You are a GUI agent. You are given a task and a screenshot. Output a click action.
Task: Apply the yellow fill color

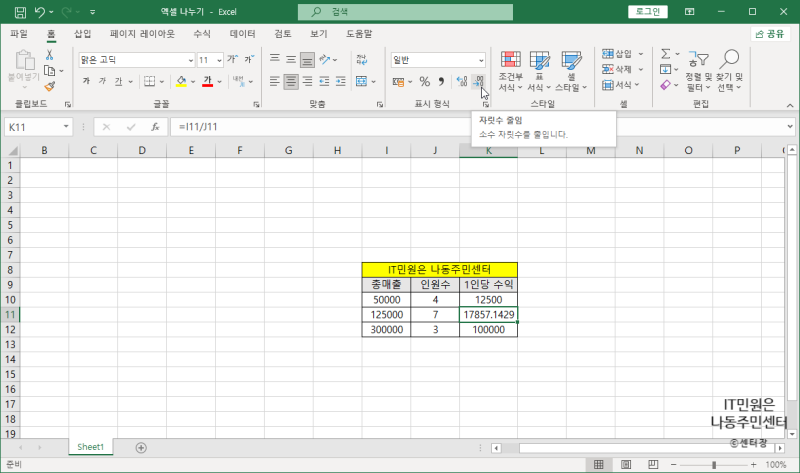pos(181,81)
